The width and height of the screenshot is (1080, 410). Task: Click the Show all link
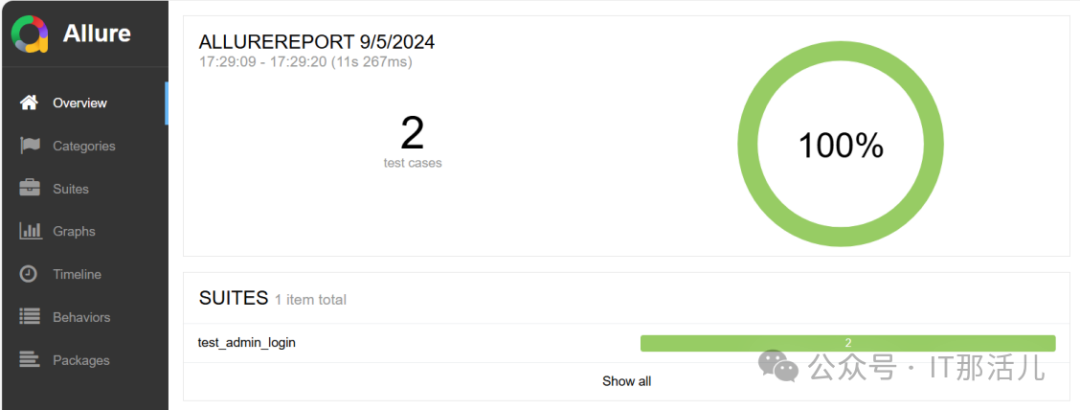626,381
